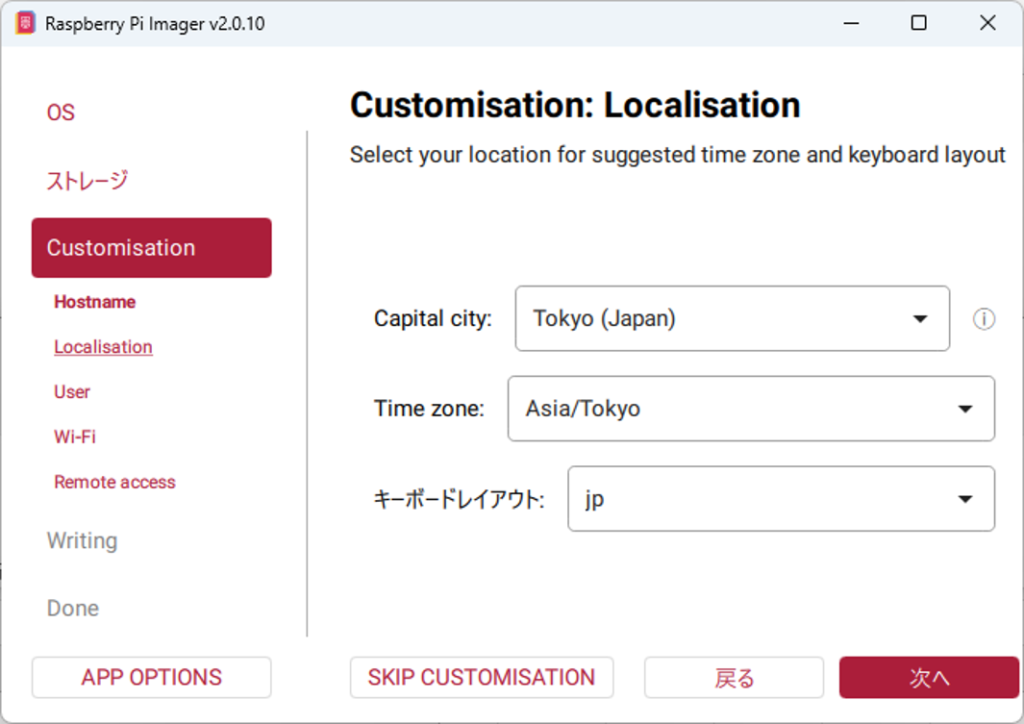Click the 次へ next button
The width and height of the screenshot is (1024, 724).
(x=929, y=678)
